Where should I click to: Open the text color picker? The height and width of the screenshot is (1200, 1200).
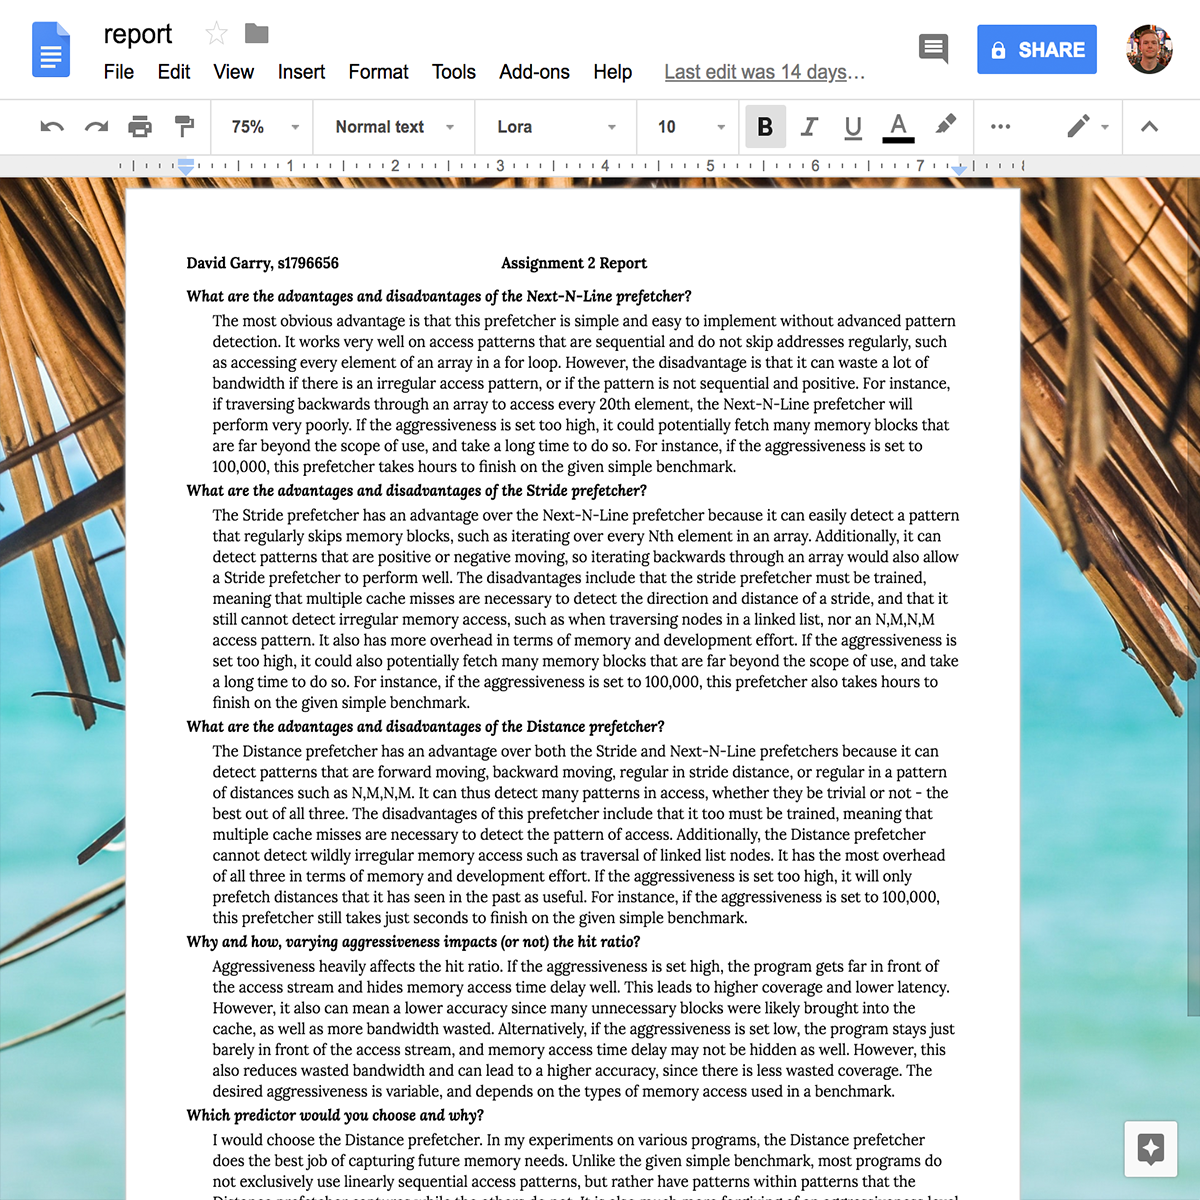(x=897, y=127)
